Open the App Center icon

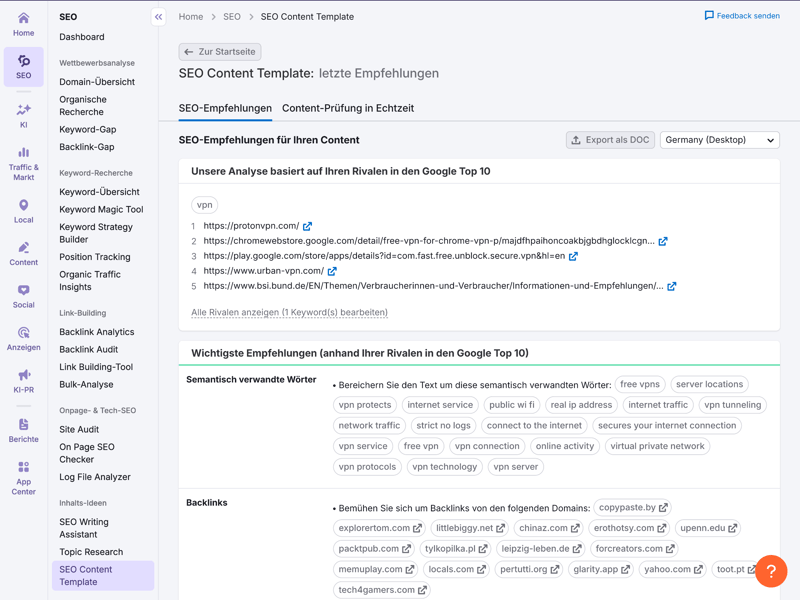pyautogui.click(x=23, y=468)
